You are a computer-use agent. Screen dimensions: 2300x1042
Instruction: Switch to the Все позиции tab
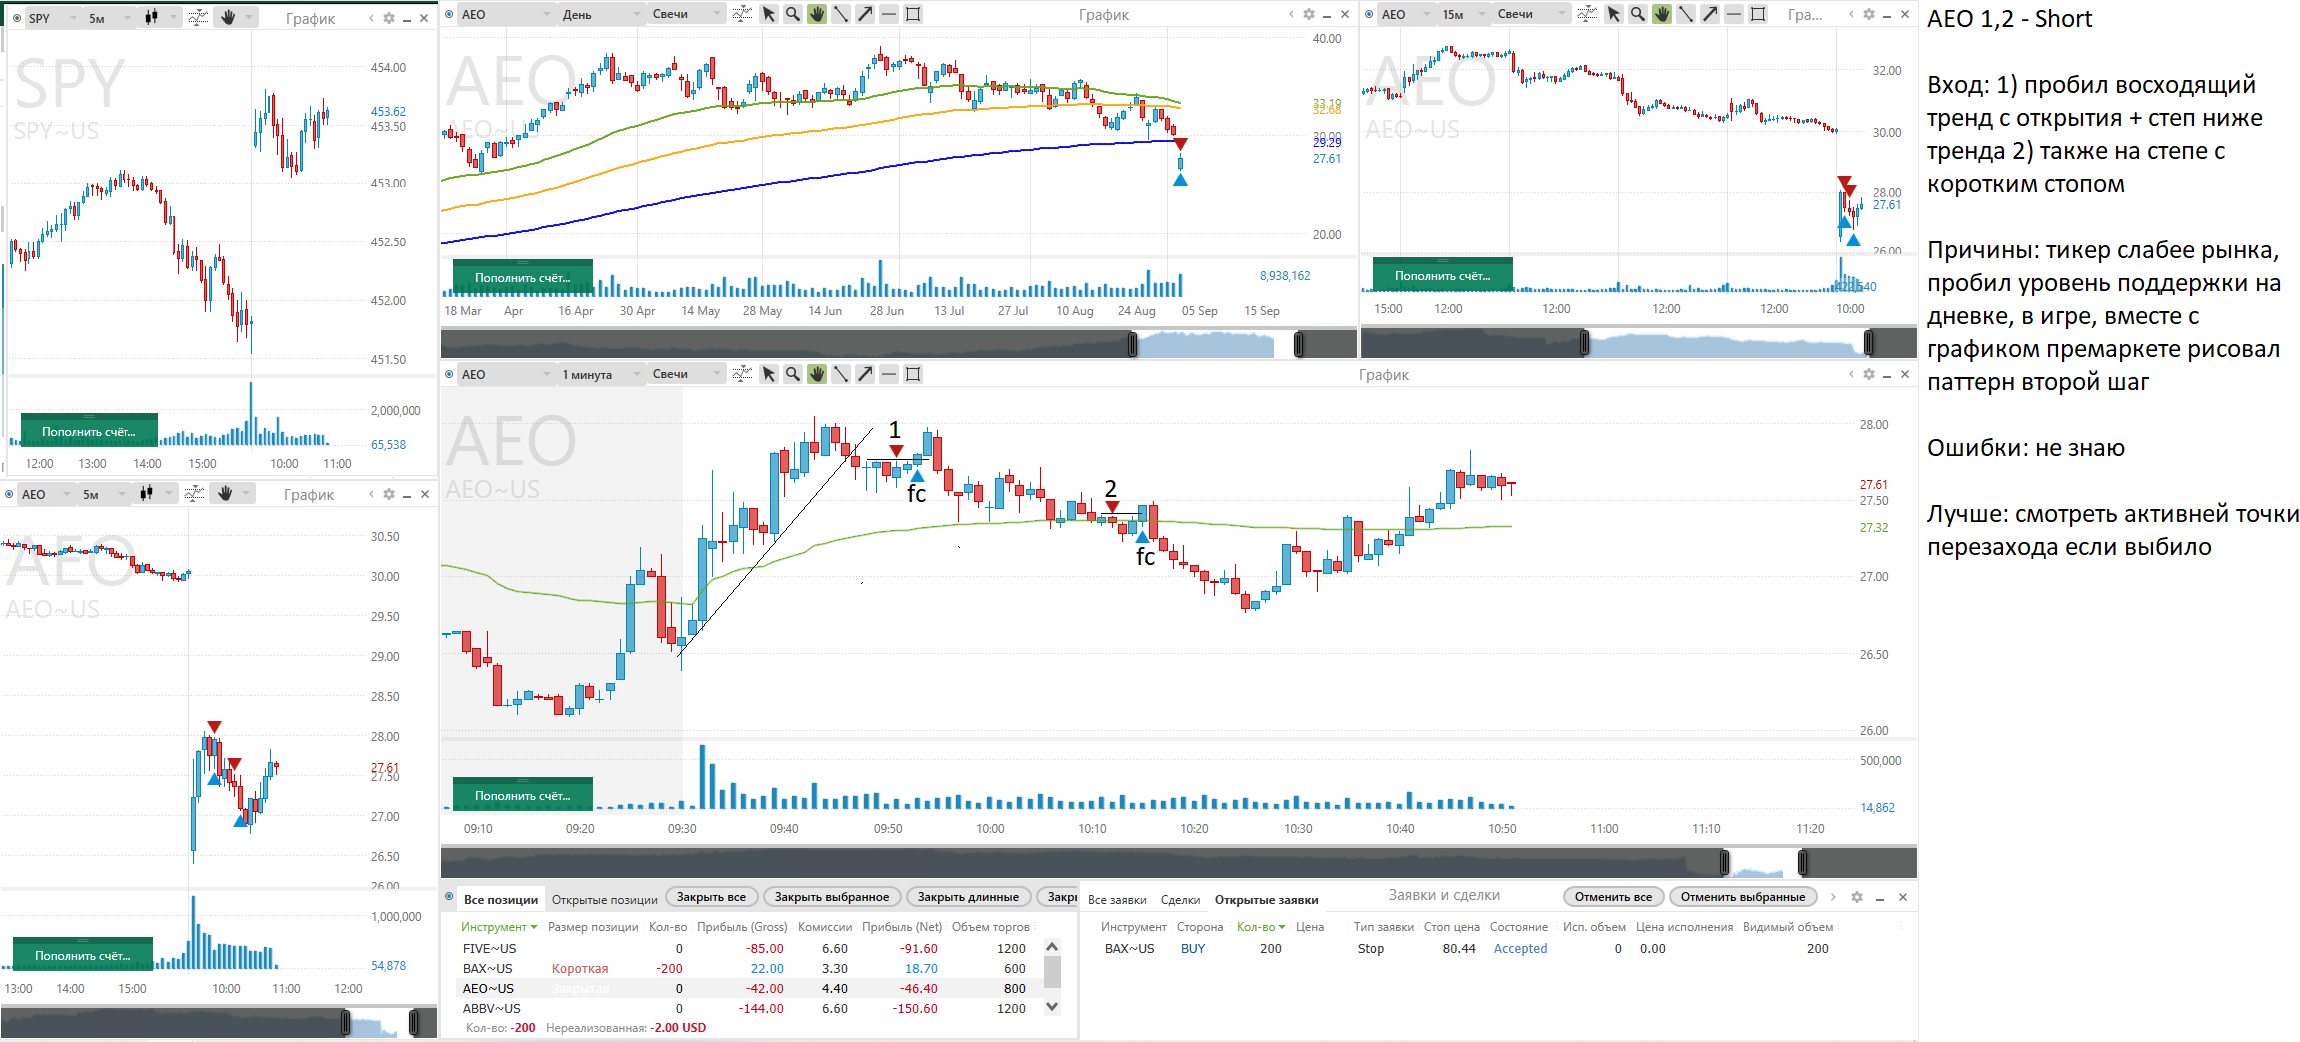(501, 899)
